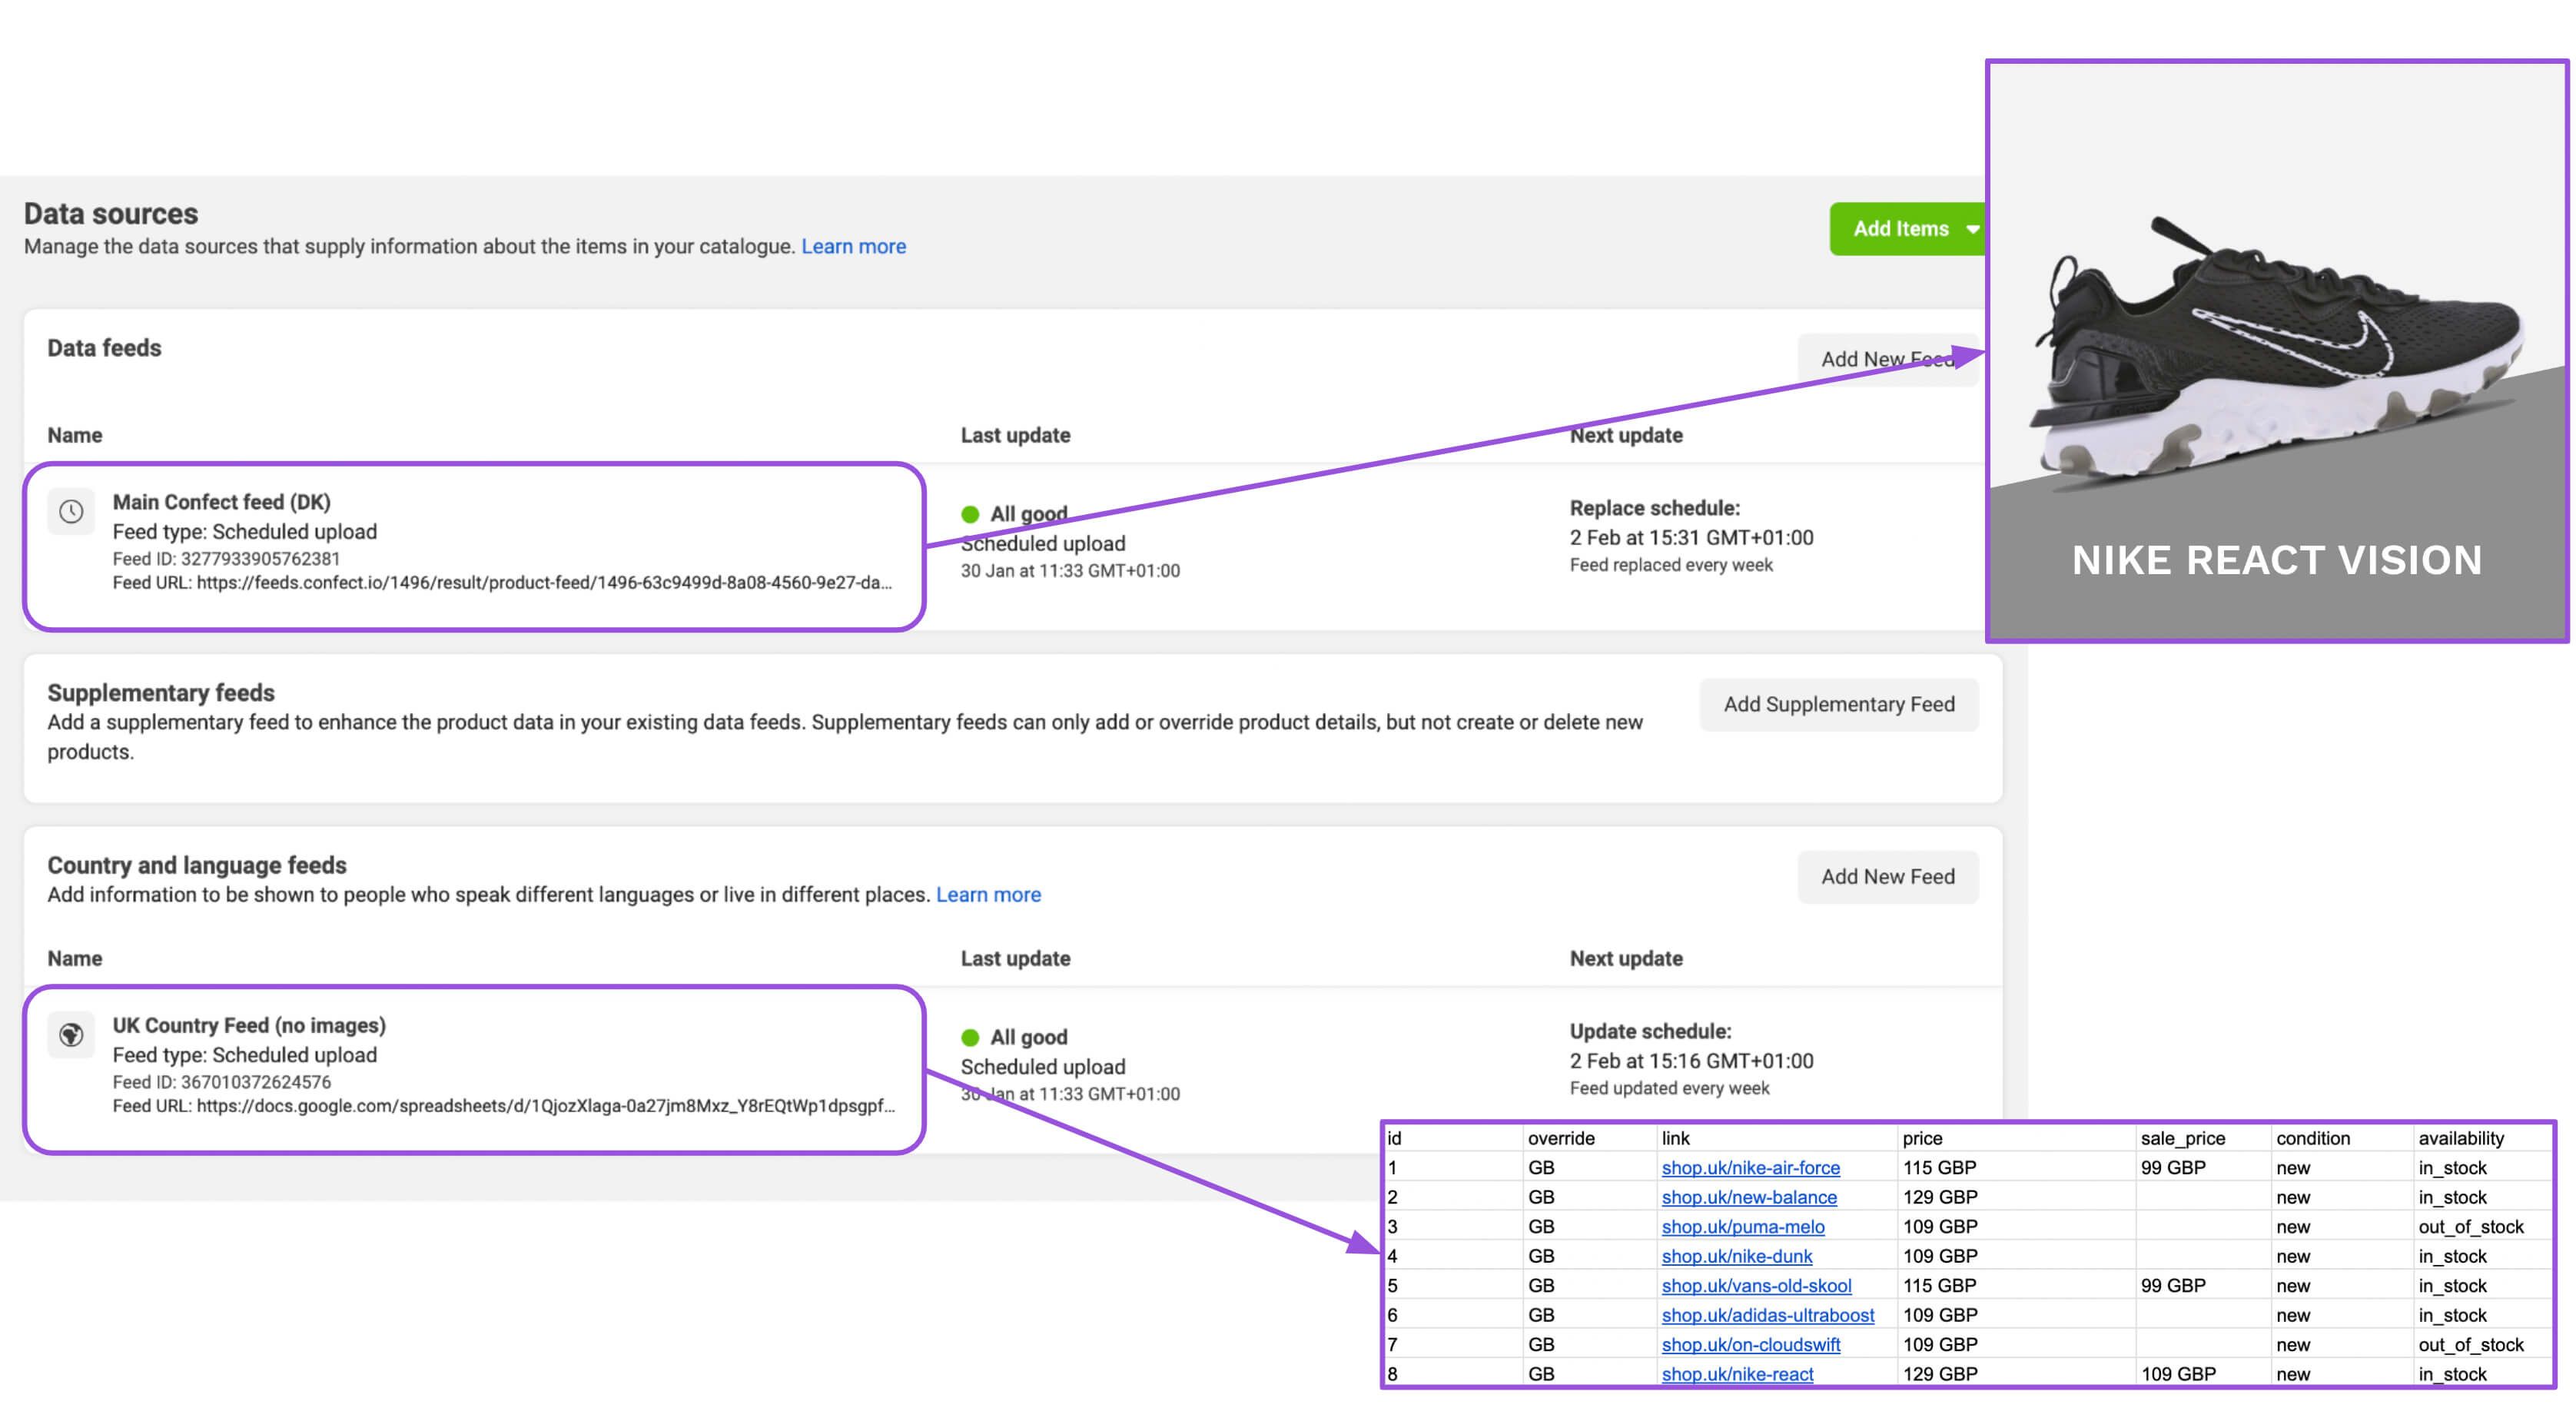The width and height of the screenshot is (2576, 1408).
Task: Select the NIKE REACT VISION caption text
Action: [x=2277, y=560]
